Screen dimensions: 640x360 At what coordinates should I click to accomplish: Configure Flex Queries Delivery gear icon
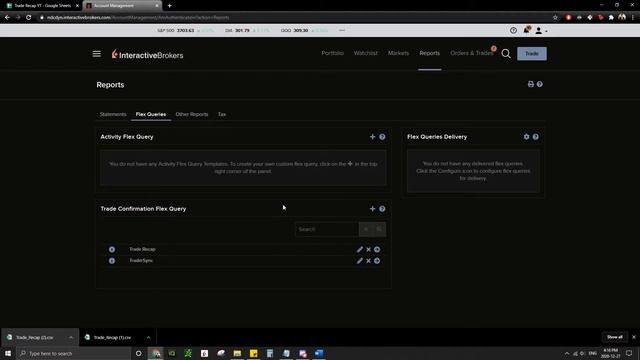click(x=527, y=137)
